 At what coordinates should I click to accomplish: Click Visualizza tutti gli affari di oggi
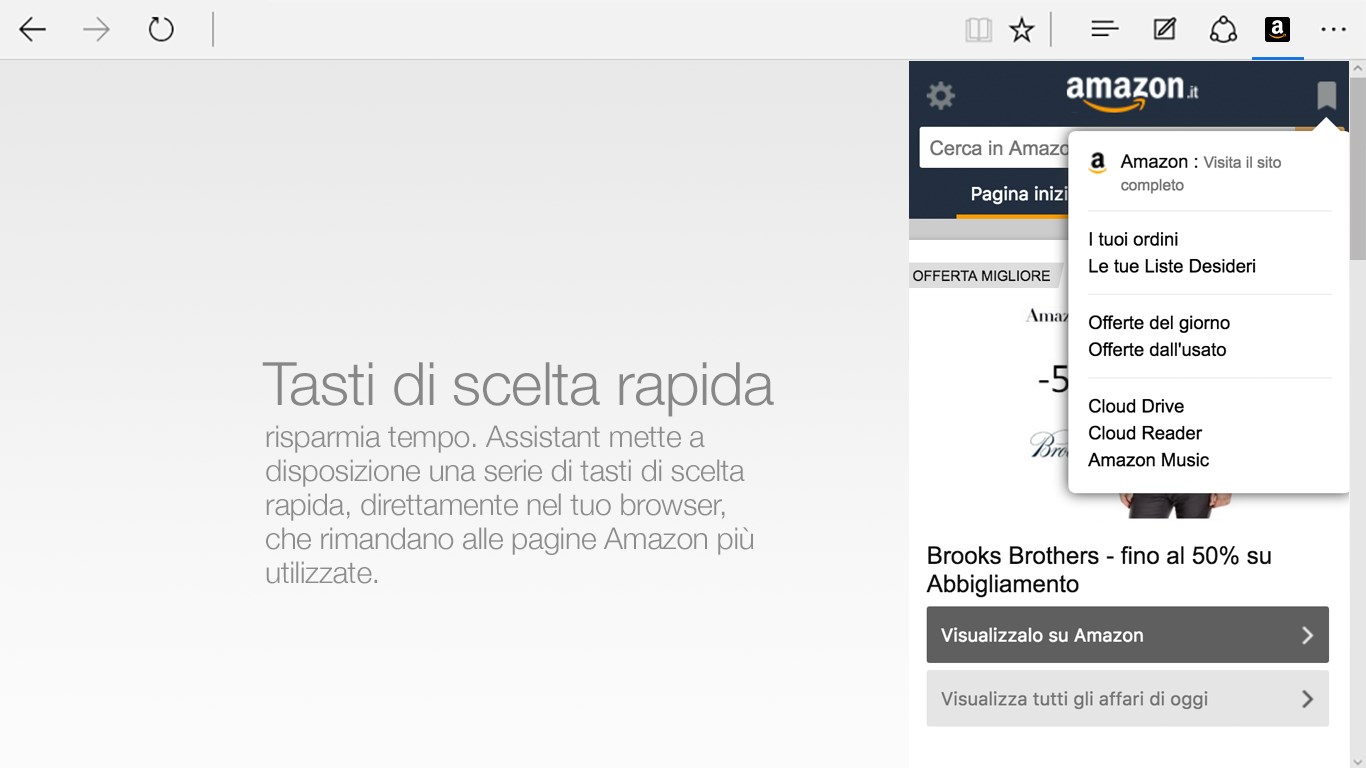1127,699
